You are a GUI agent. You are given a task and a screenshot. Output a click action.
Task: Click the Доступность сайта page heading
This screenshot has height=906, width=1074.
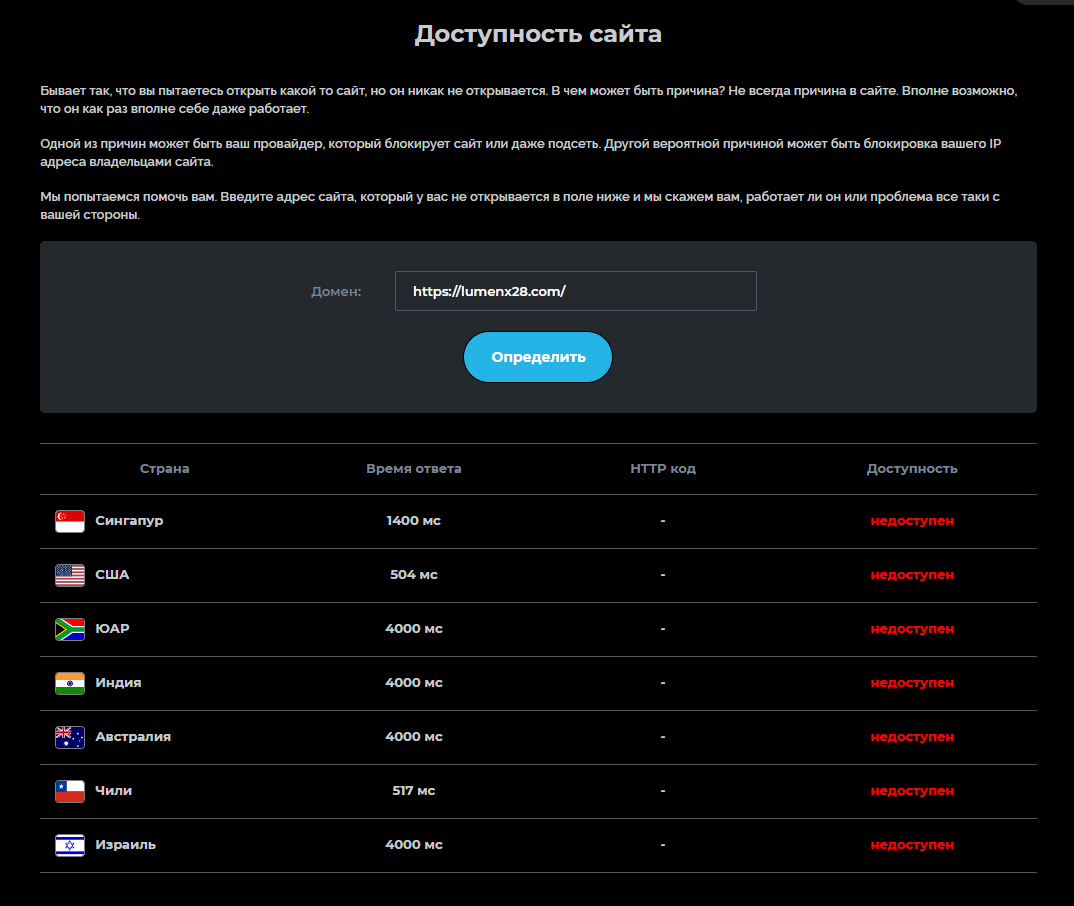(538, 34)
